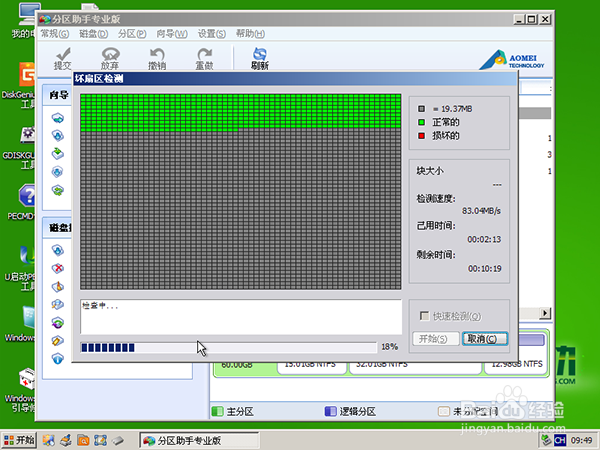Click first icon in the disk operations panel
Viewport: 600px width, 450px height.
coord(58,250)
